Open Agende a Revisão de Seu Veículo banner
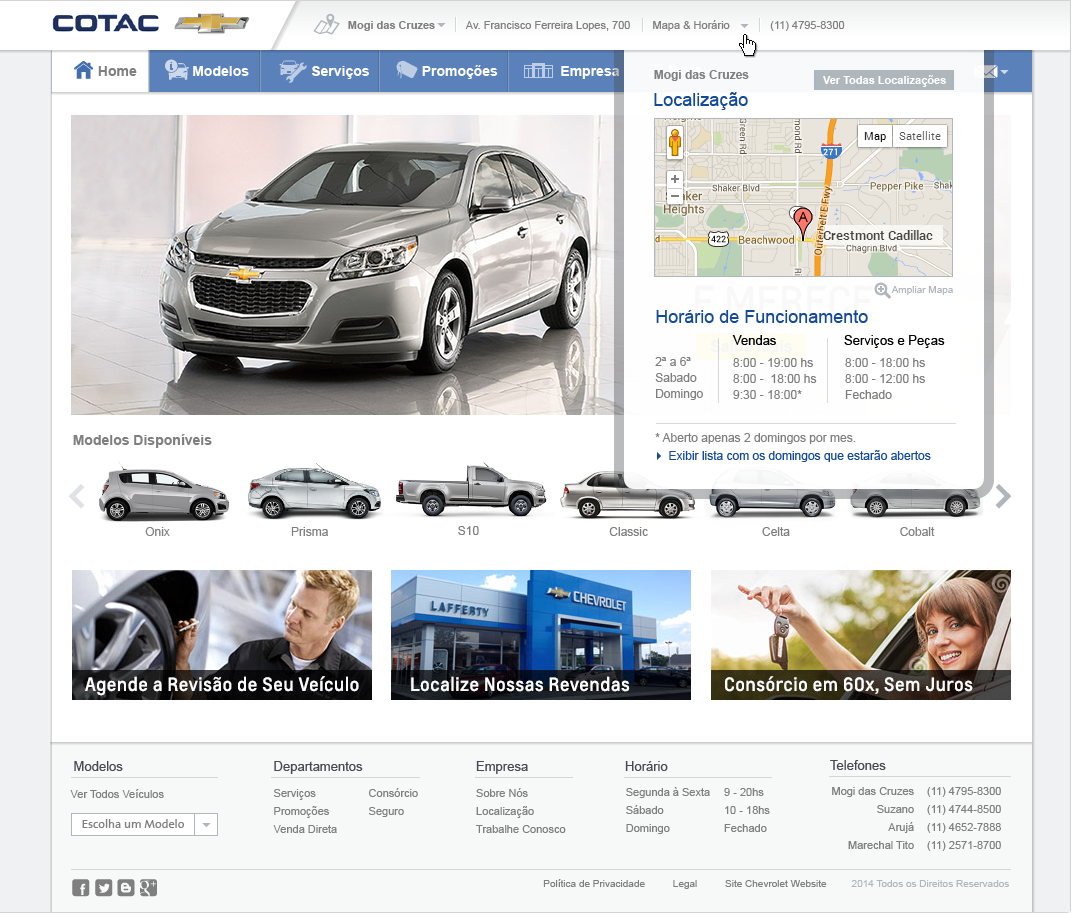Image resolution: width=1074 pixels, height=913 pixels. point(222,635)
